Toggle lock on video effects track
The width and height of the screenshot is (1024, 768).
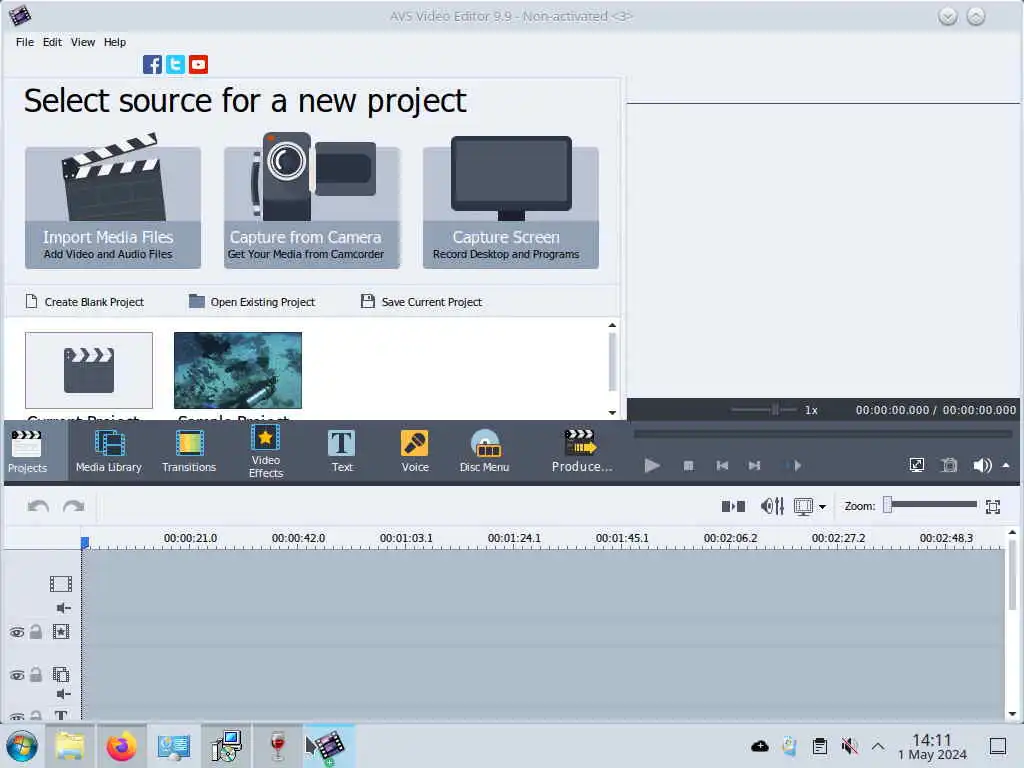pyautogui.click(x=36, y=632)
